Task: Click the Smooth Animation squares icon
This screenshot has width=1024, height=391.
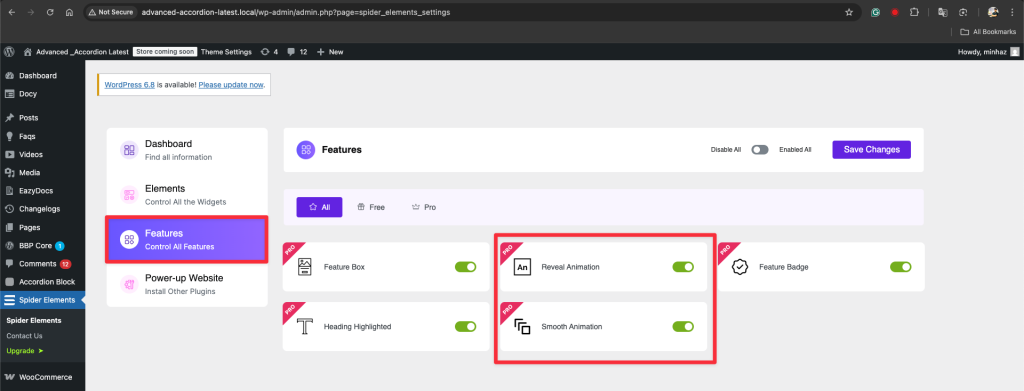Action: pyautogui.click(x=522, y=326)
